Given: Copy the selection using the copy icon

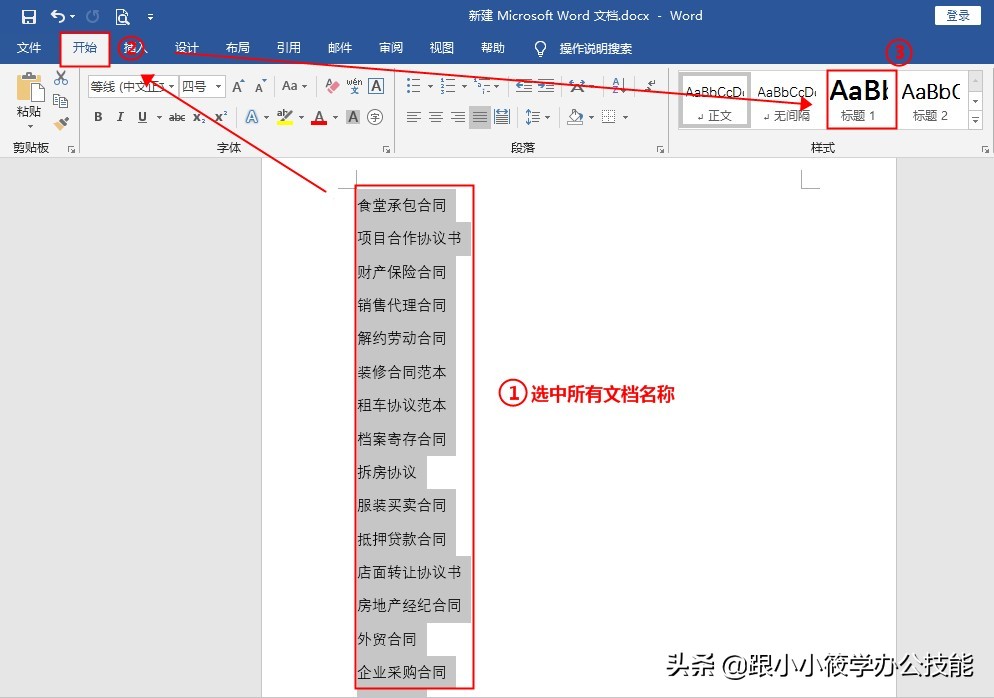Looking at the screenshot, I should click(61, 101).
